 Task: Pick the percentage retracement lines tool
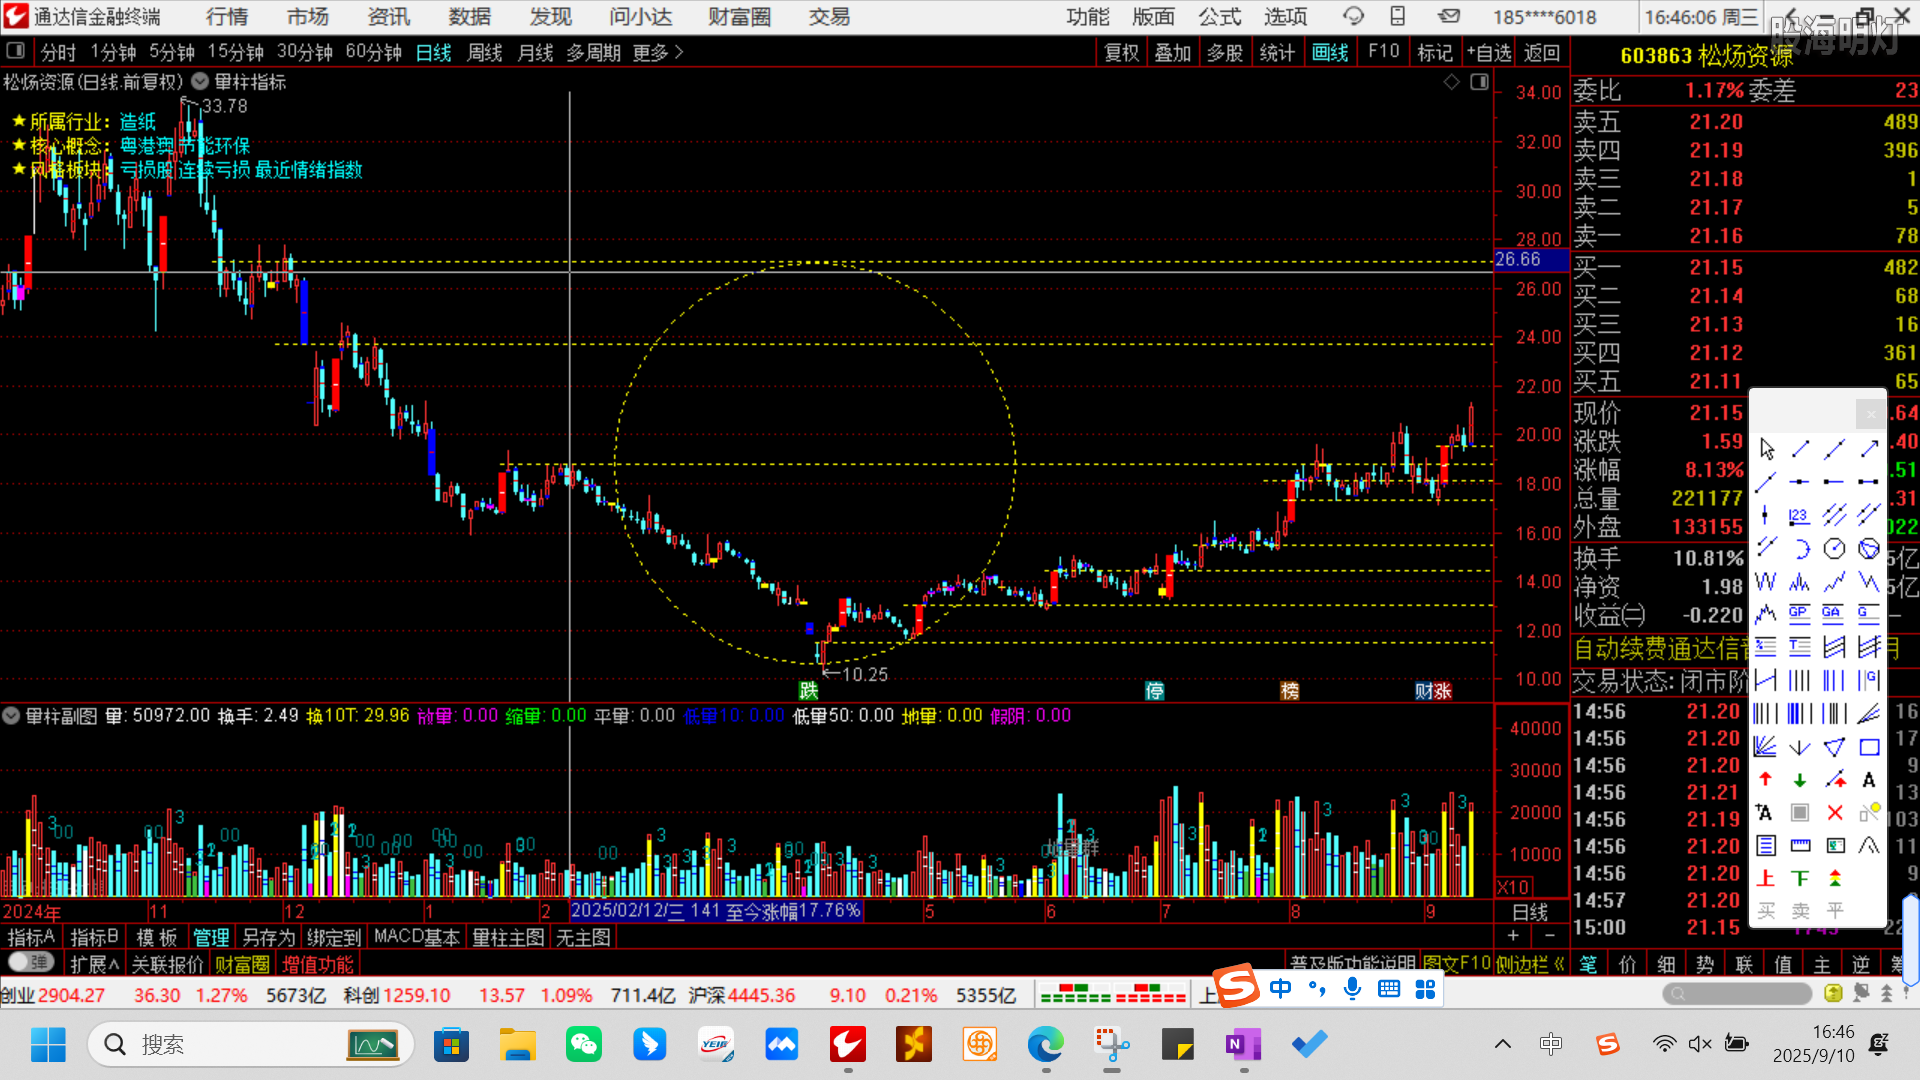tap(1766, 647)
